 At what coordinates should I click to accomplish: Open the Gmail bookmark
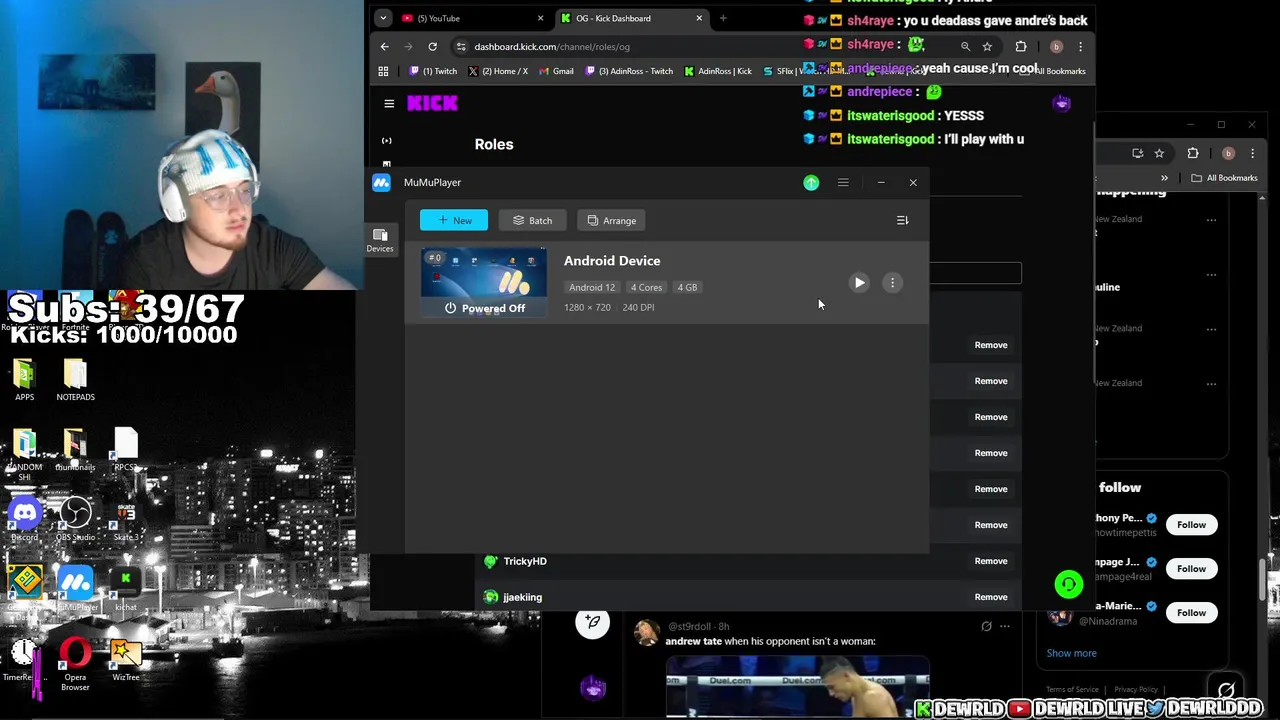tap(556, 71)
